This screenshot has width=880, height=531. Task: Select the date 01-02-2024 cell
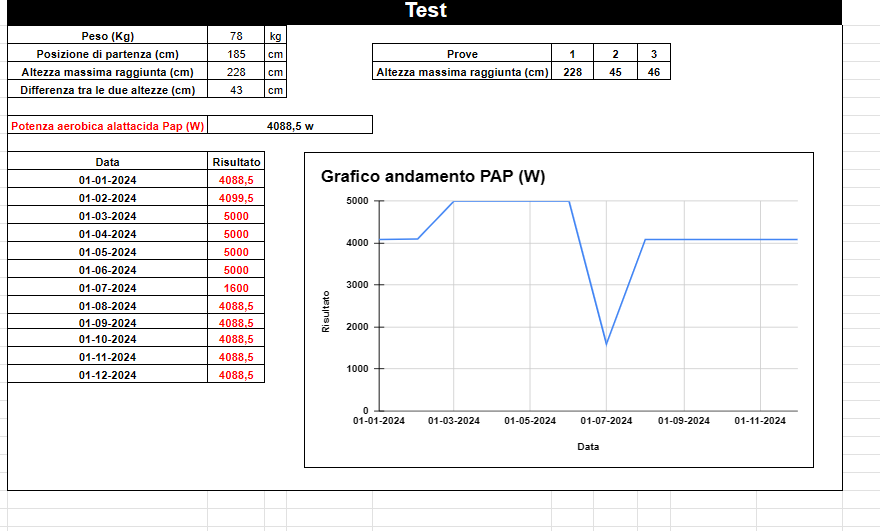[107, 197]
